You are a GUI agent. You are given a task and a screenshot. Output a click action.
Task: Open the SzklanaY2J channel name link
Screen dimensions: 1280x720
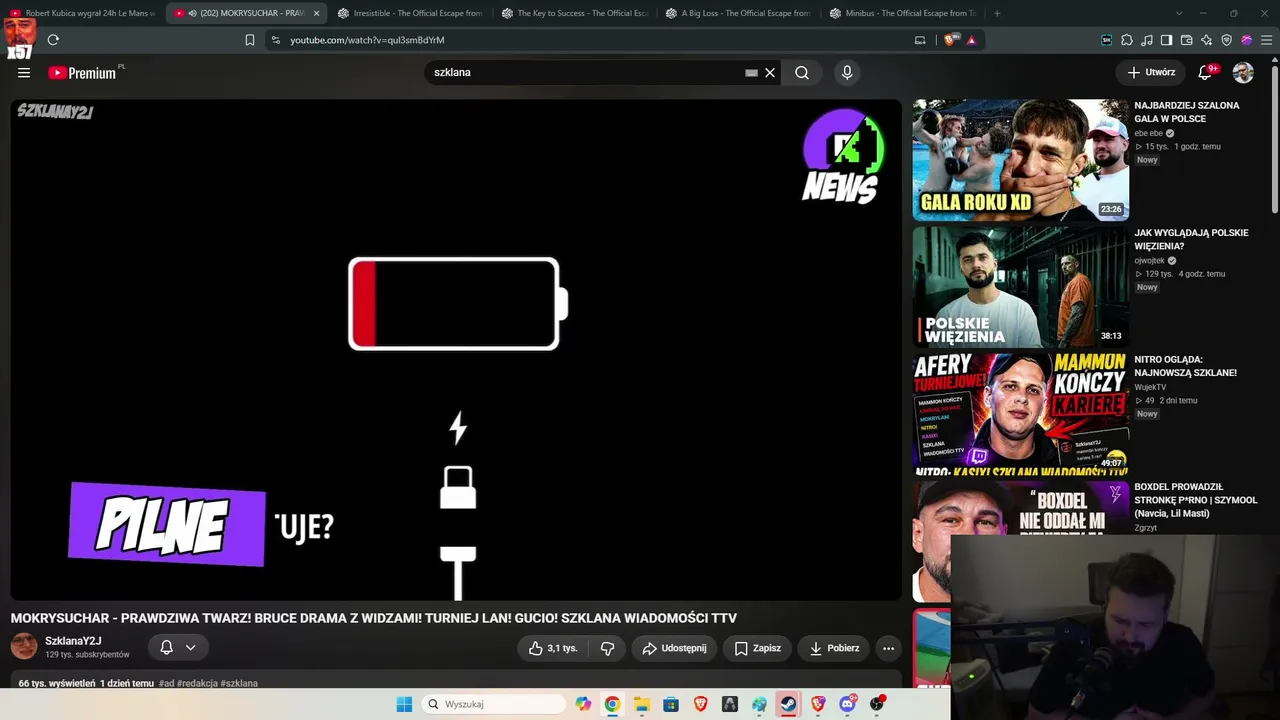pos(73,641)
